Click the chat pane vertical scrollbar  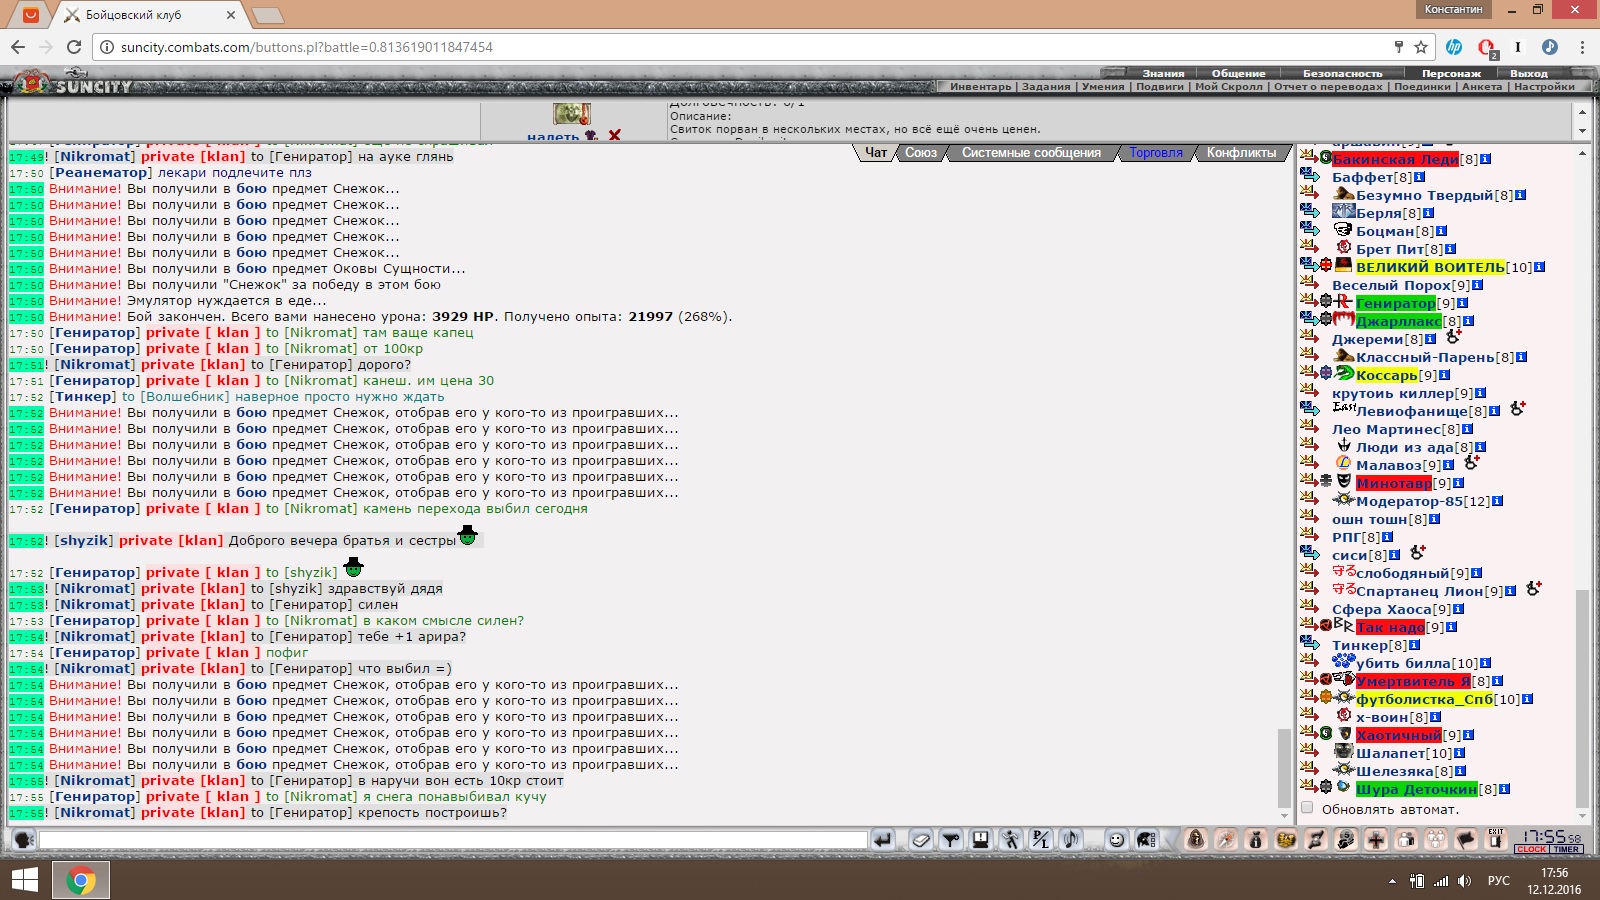pos(1284,766)
